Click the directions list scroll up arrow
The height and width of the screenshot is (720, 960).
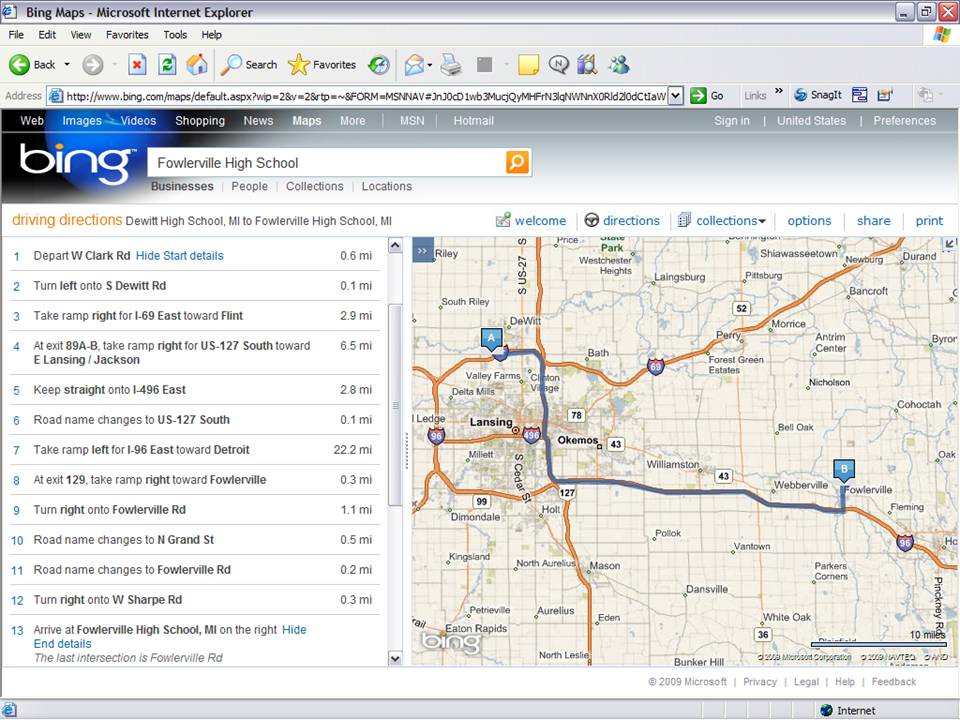[395, 245]
